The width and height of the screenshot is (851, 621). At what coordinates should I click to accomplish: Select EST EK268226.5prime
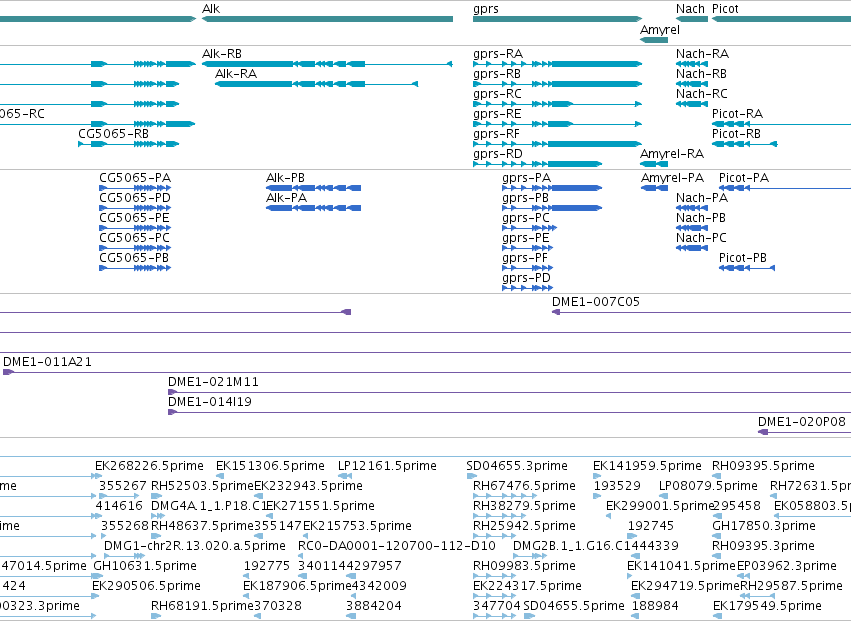click(x=149, y=466)
